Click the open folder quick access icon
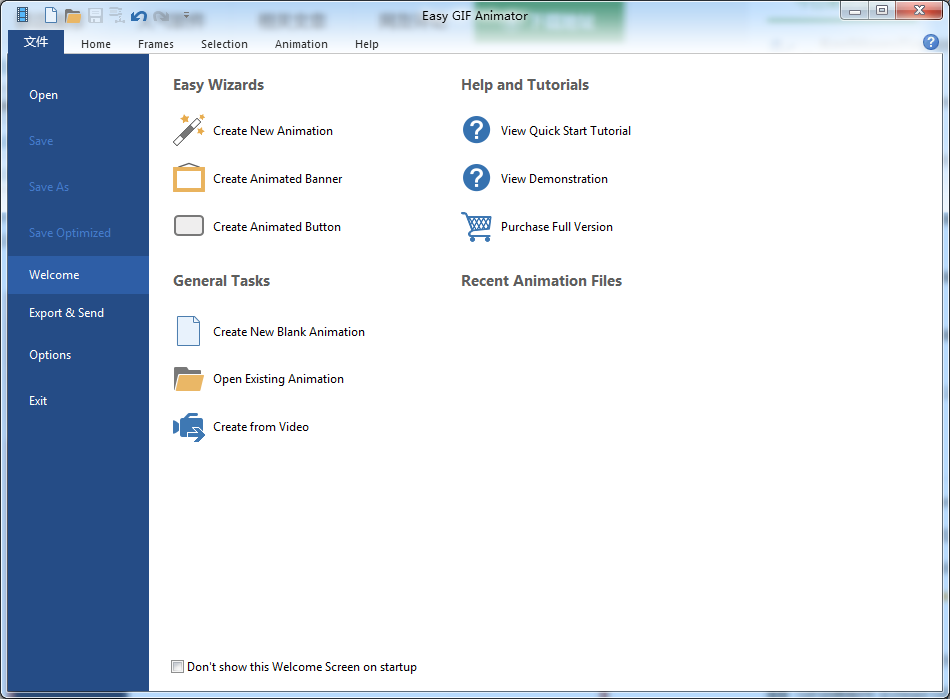Viewport: 950px width, 699px height. tap(73, 16)
